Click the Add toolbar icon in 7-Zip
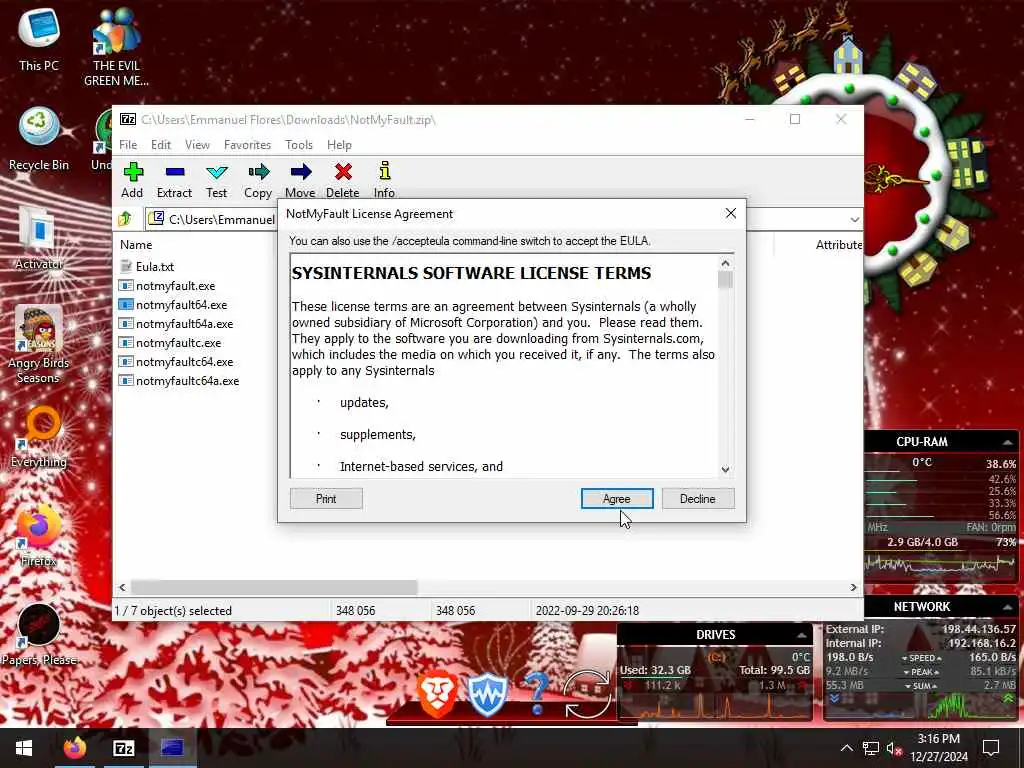This screenshot has height=768, width=1024. click(133, 180)
